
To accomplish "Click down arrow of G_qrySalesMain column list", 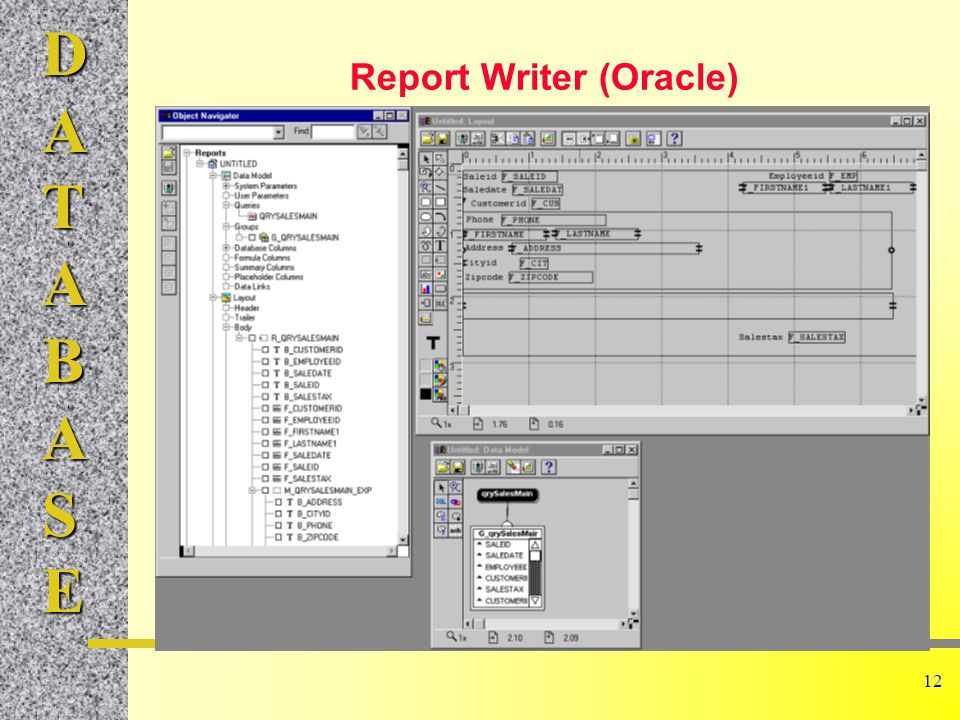I will [535, 601].
